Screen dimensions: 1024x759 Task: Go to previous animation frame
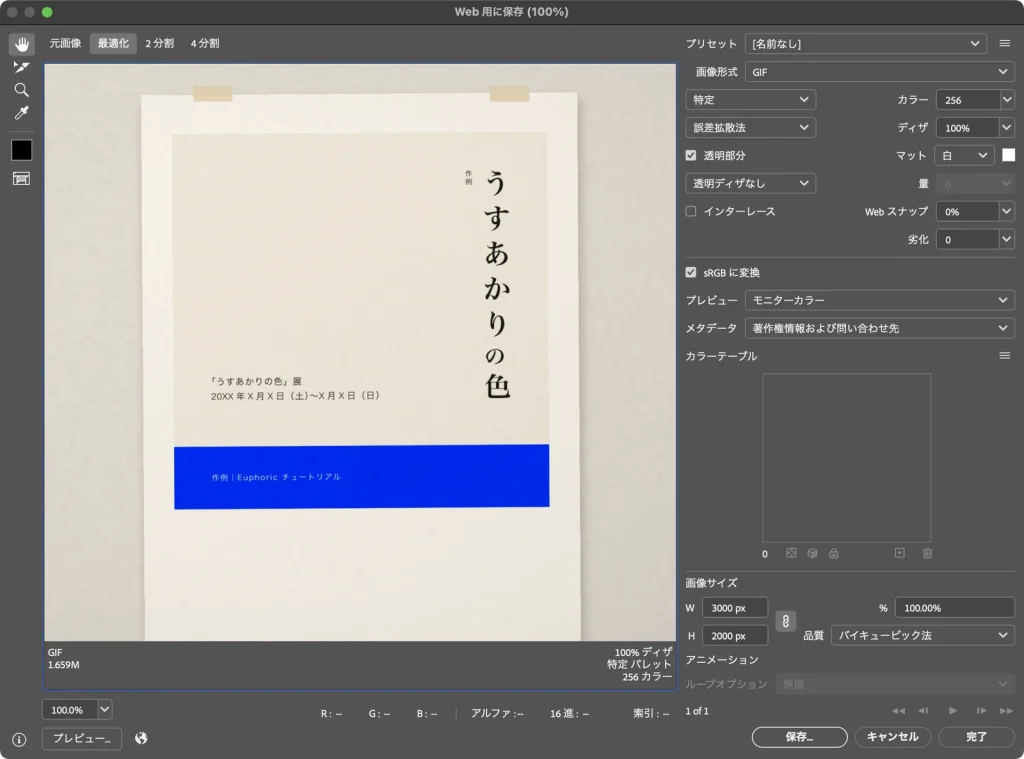tap(923, 711)
